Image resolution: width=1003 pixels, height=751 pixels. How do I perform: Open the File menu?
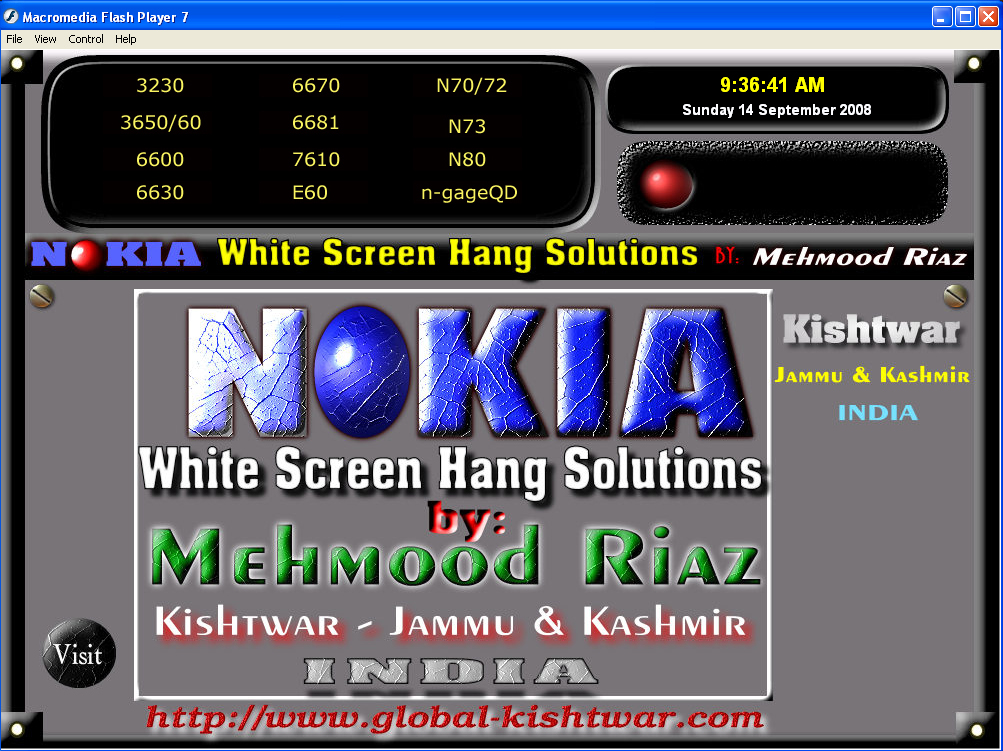coord(14,39)
